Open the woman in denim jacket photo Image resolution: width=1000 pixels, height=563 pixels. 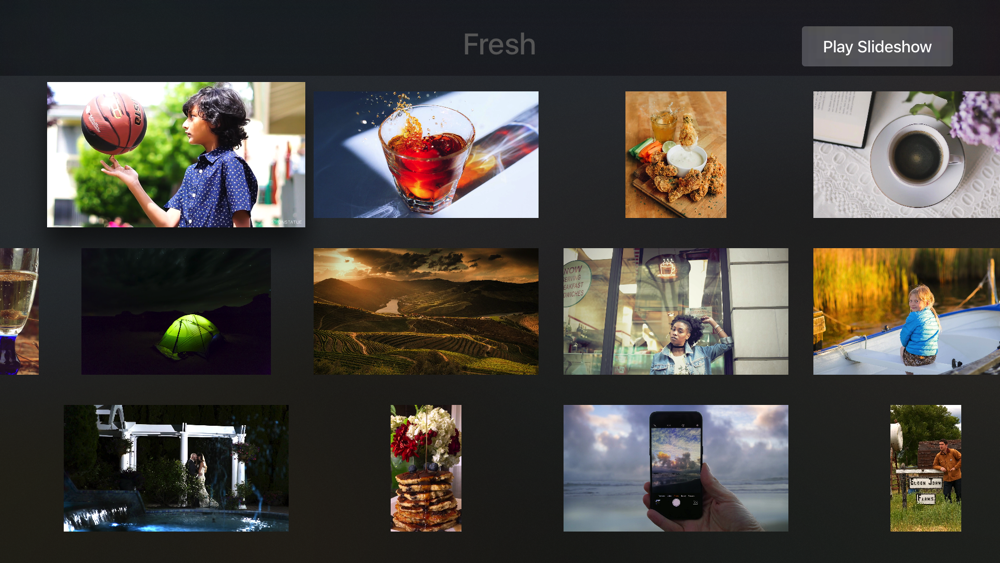pos(675,311)
